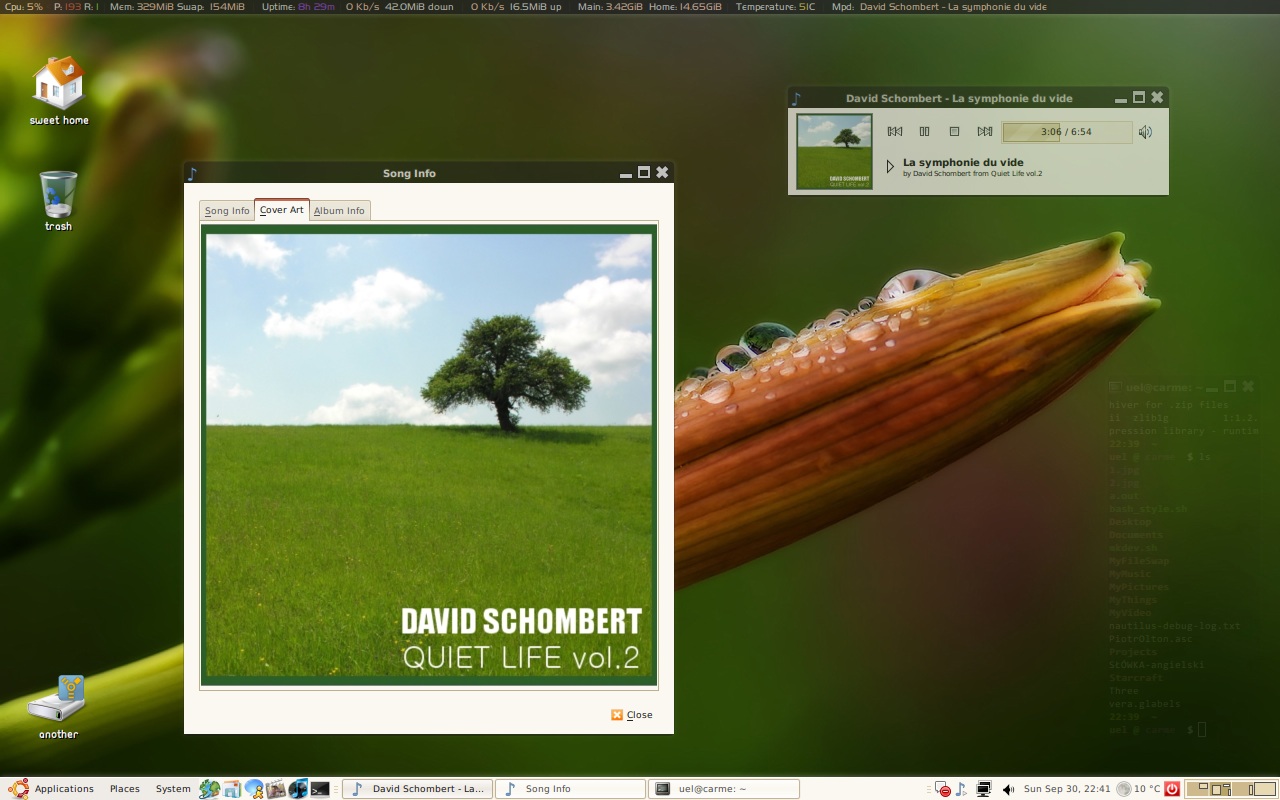1280x800 pixels.
Task: Open the Places menu
Action: coord(125,789)
